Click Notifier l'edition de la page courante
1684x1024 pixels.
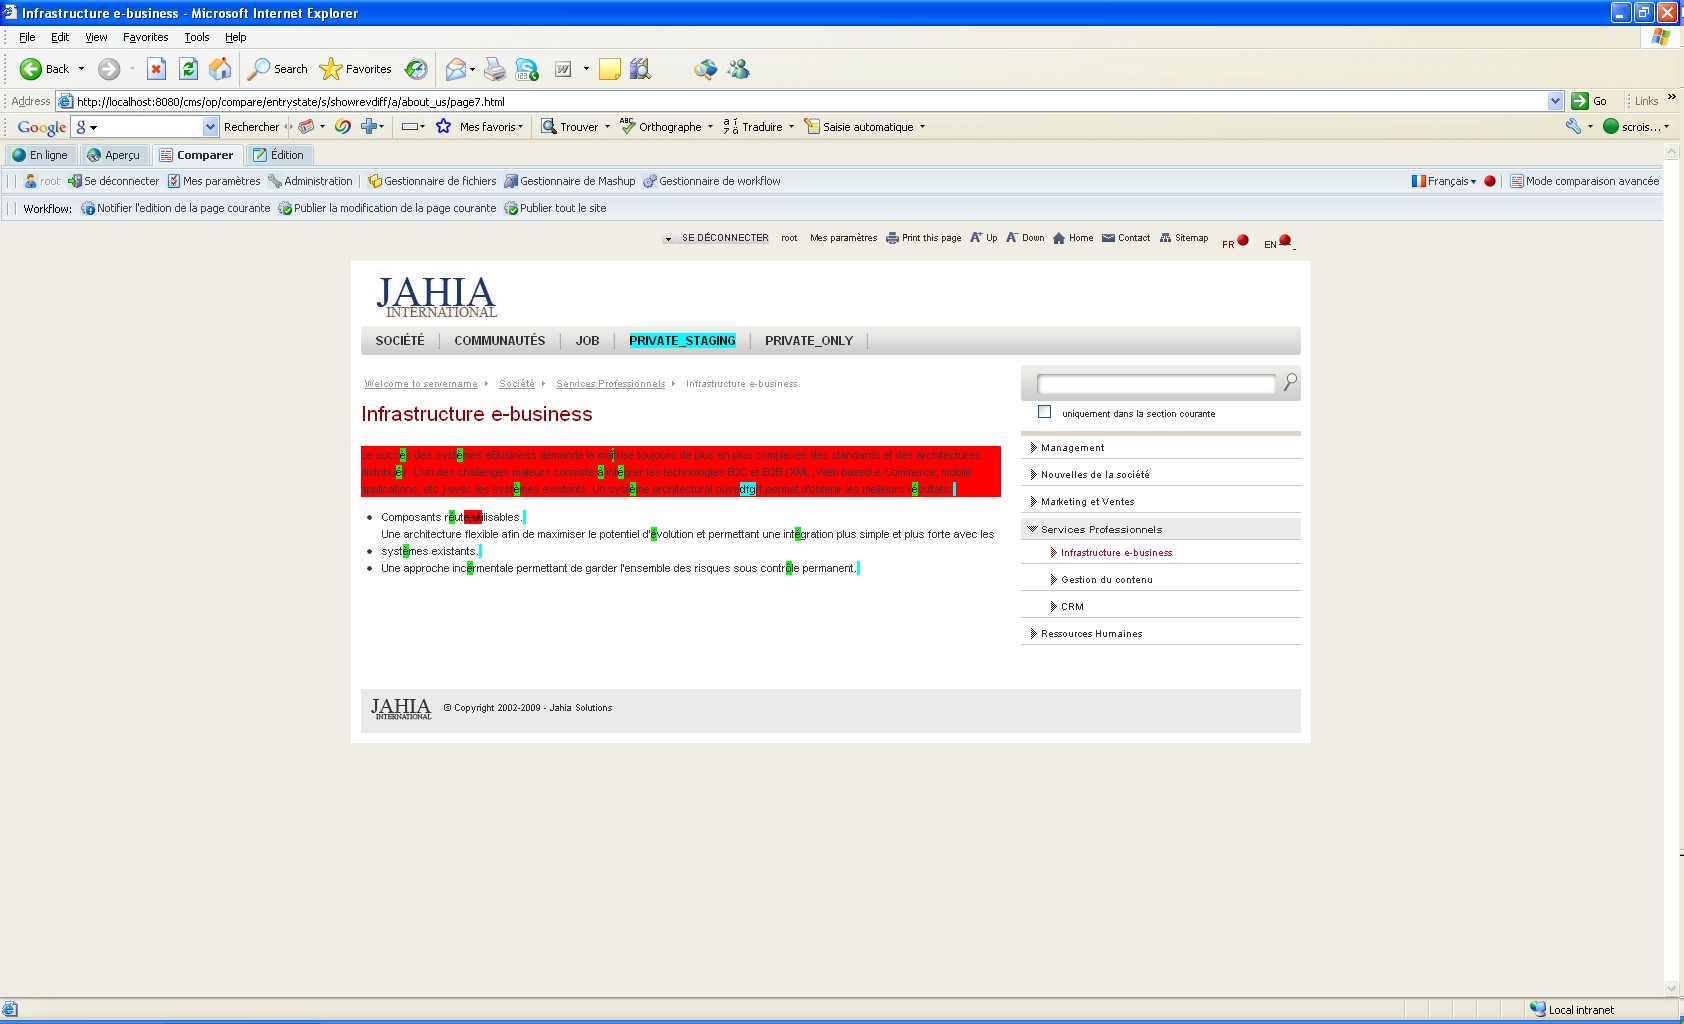coord(176,208)
